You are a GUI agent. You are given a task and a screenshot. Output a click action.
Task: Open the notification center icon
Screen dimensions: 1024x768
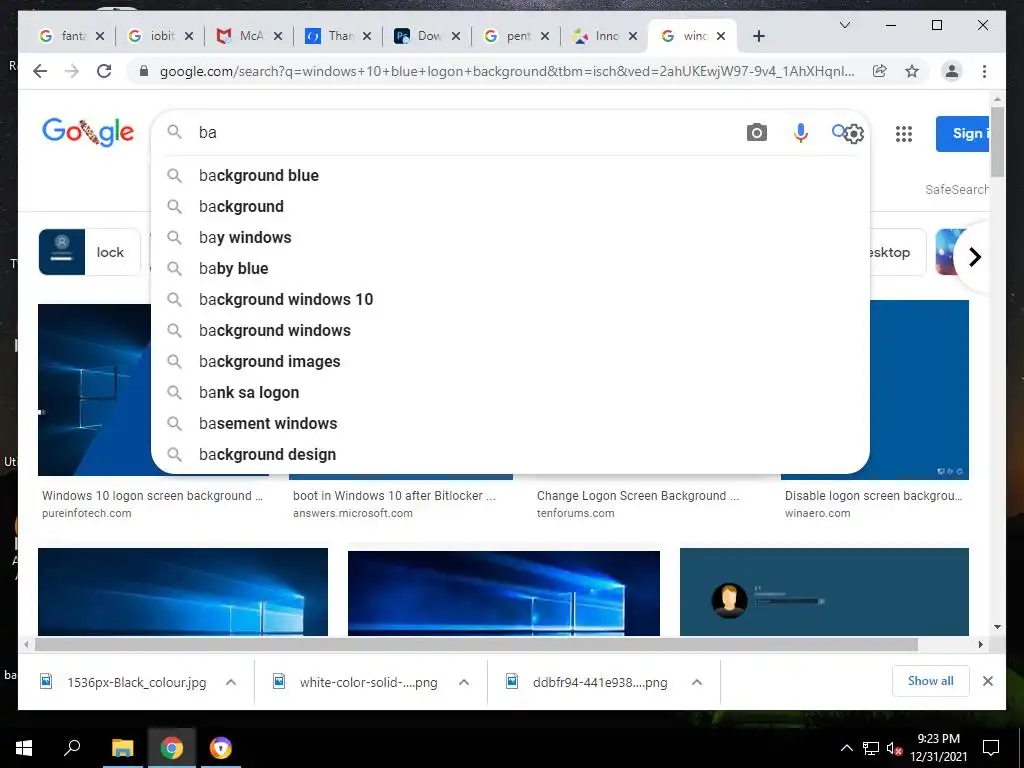coord(991,748)
